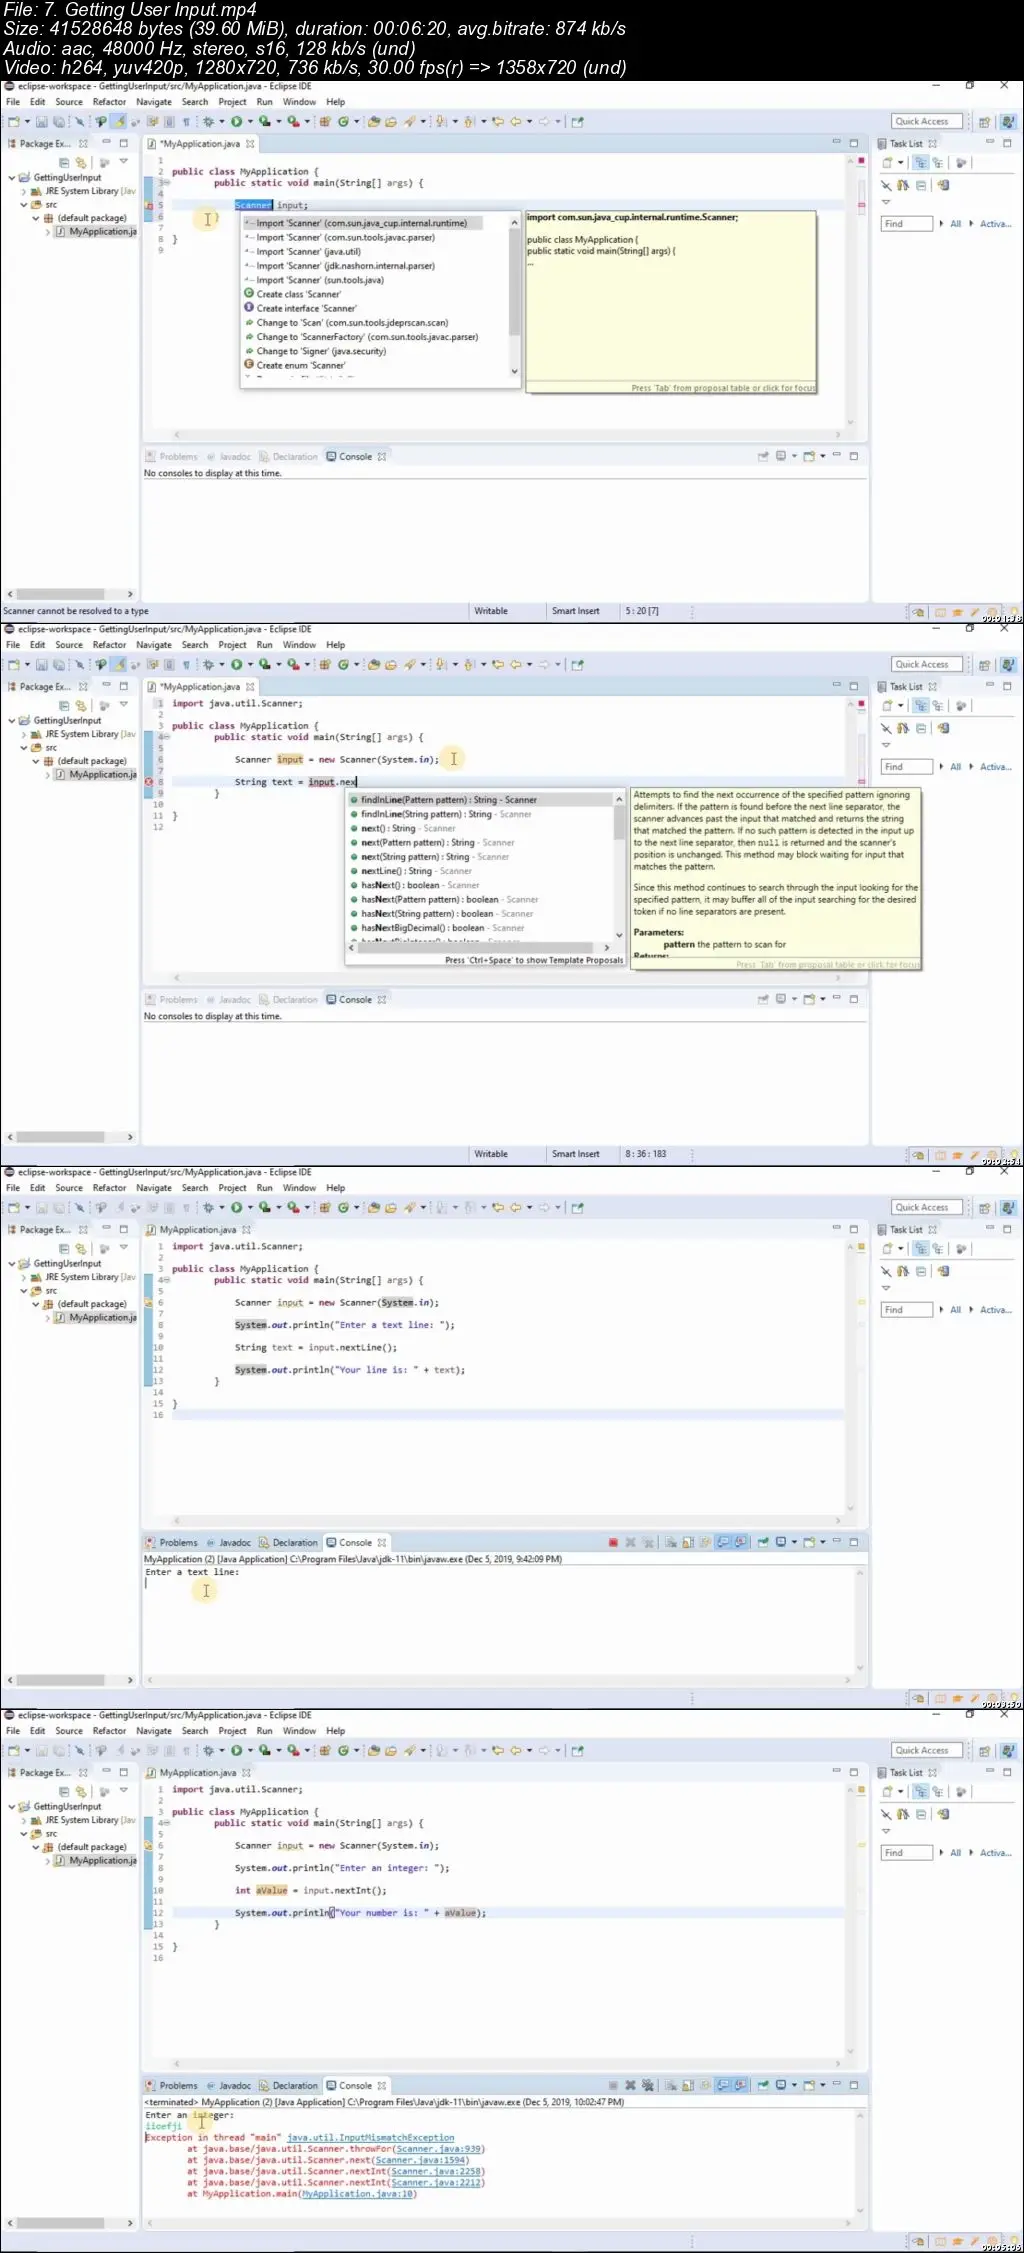Toggle Mark Occurrences in Scanner quick-fix frame
Viewport: 1024px width, 2253px height.
[x=118, y=122]
